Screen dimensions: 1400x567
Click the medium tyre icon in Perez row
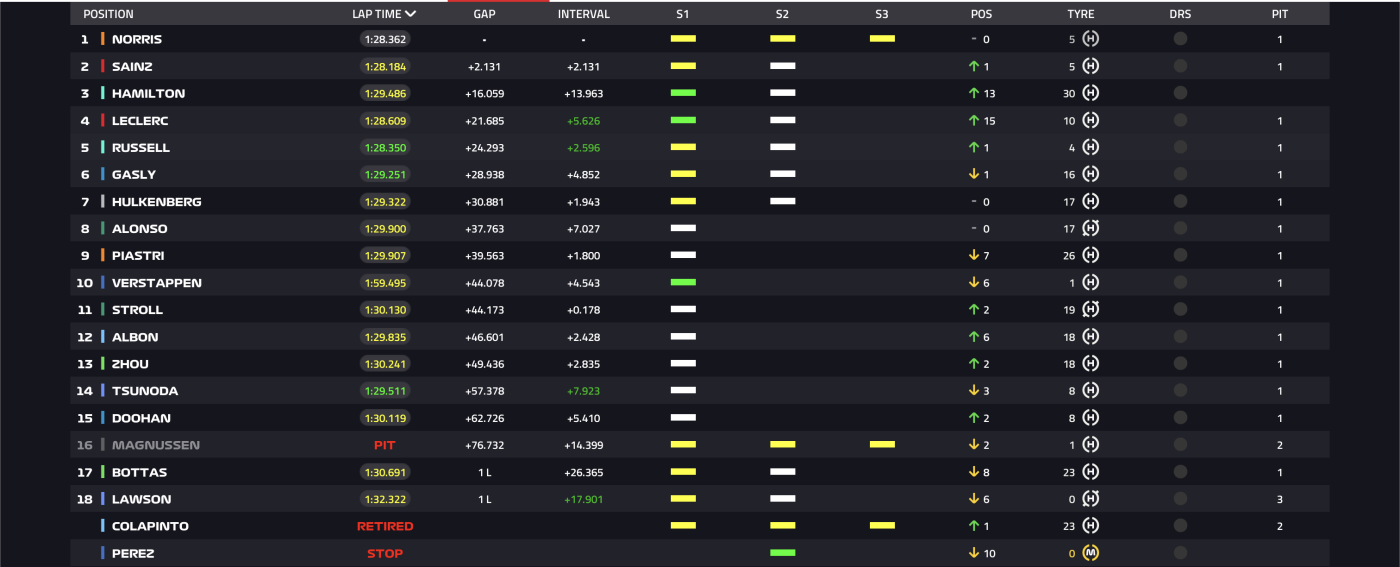[1091, 552]
